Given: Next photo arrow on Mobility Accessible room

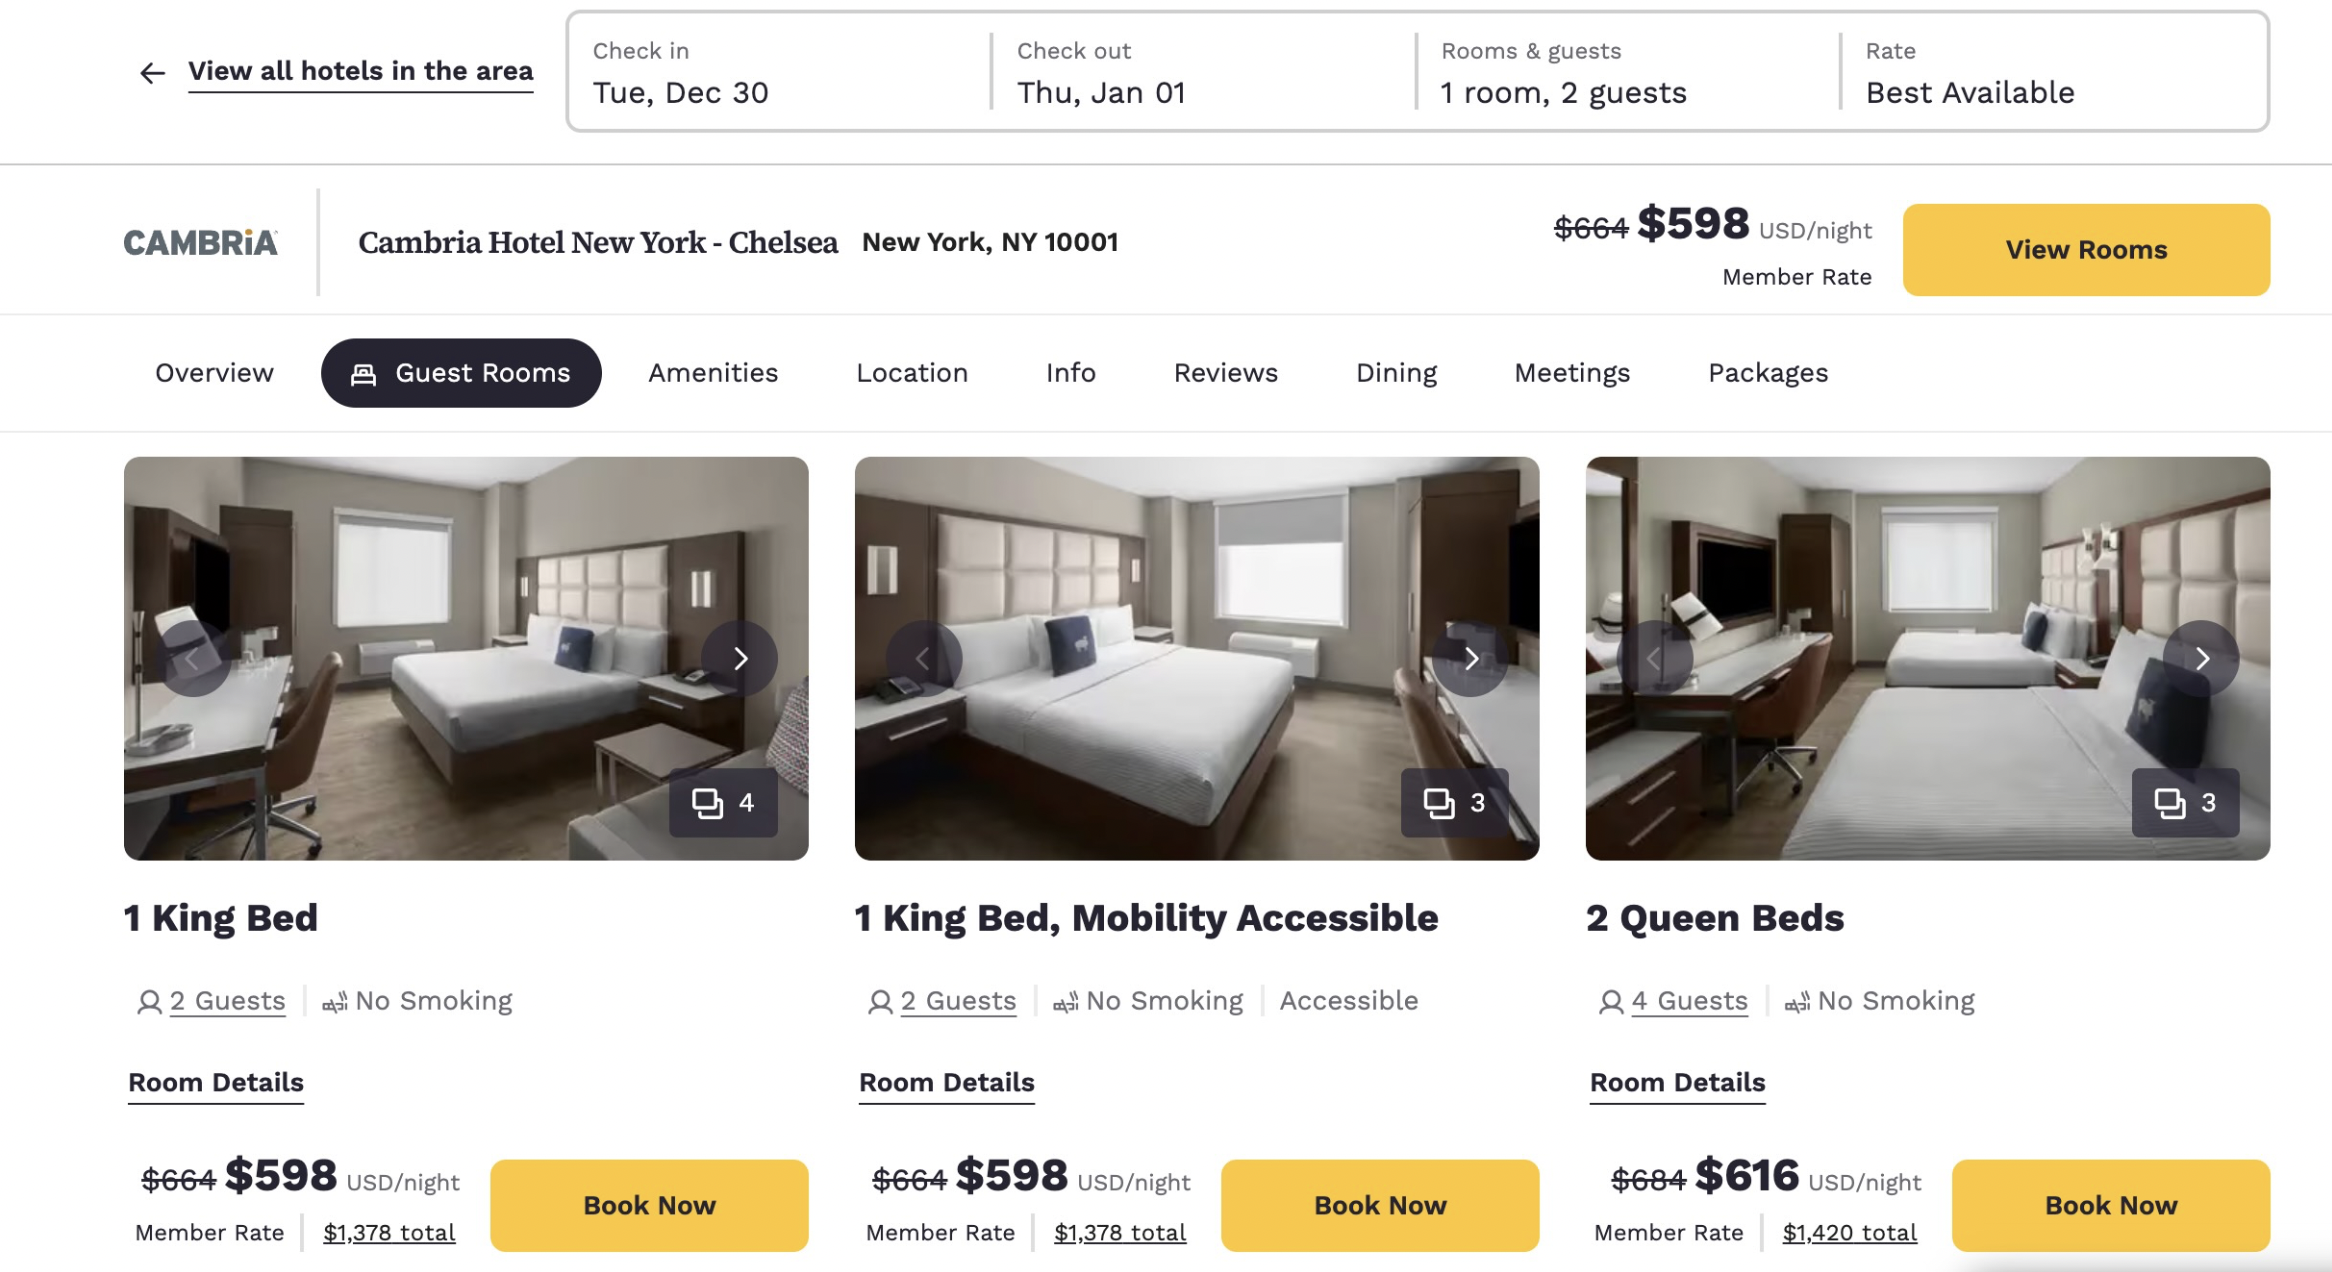Looking at the screenshot, I should click(x=1470, y=659).
